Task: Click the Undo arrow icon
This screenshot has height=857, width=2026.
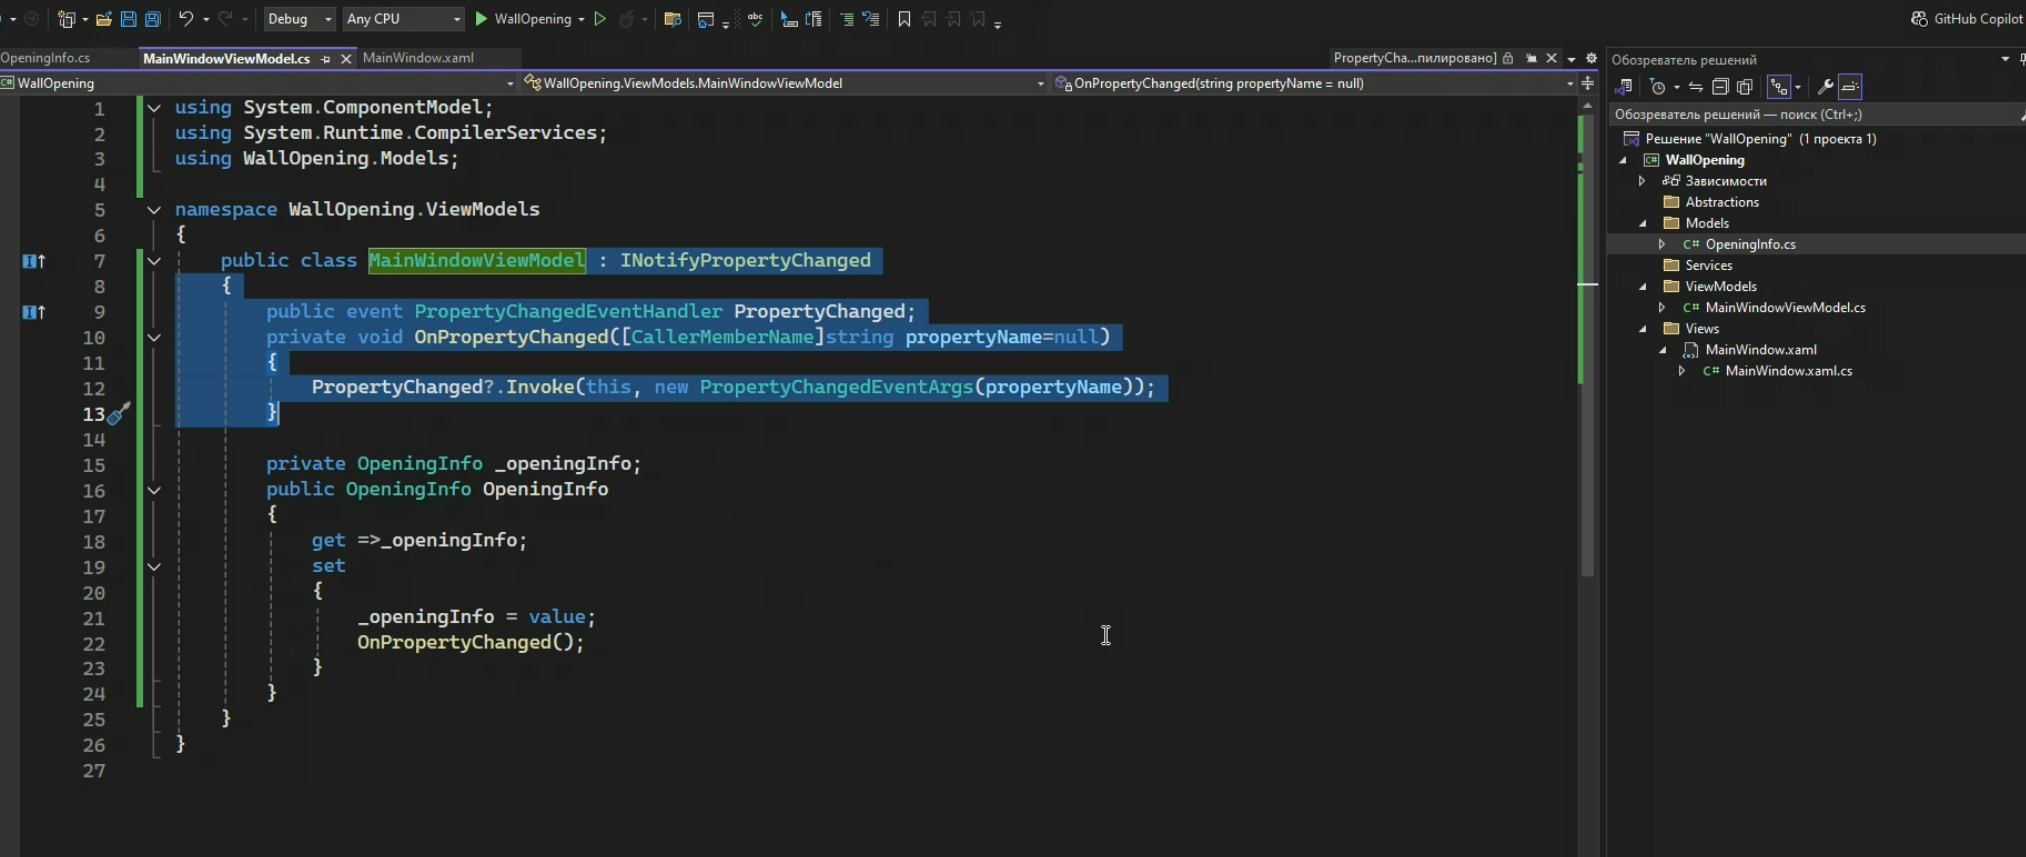Action: click(x=186, y=19)
